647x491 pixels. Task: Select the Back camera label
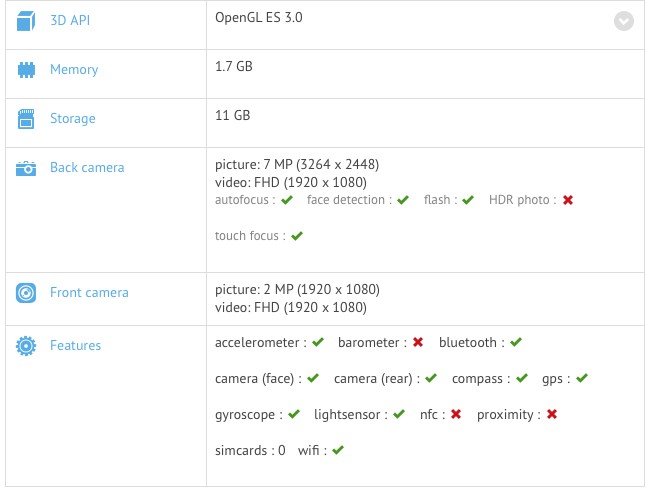pos(87,168)
